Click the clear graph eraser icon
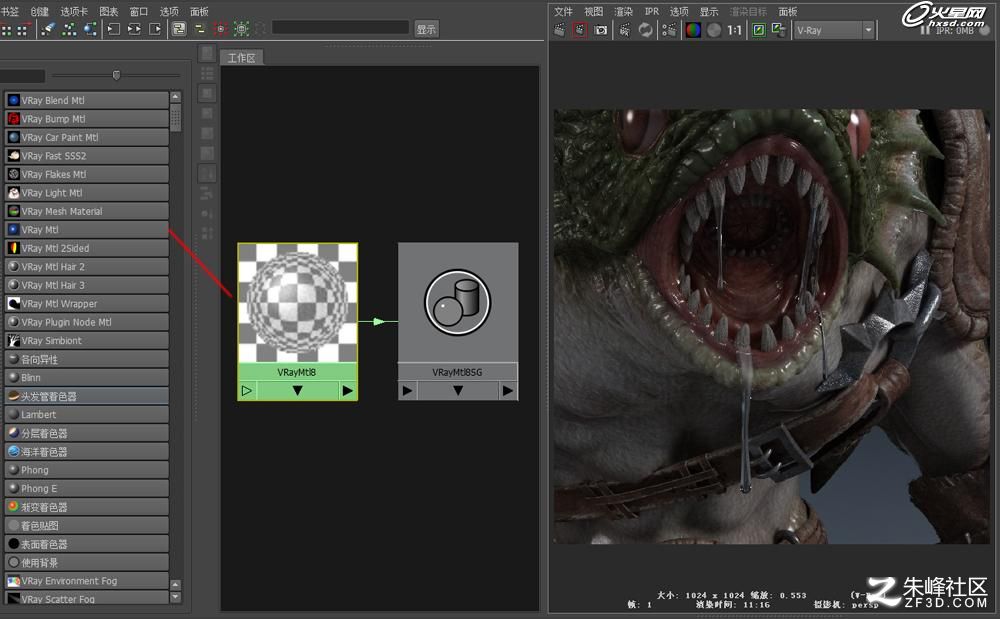Screen dimensions: 1000x619 [48, 29]
